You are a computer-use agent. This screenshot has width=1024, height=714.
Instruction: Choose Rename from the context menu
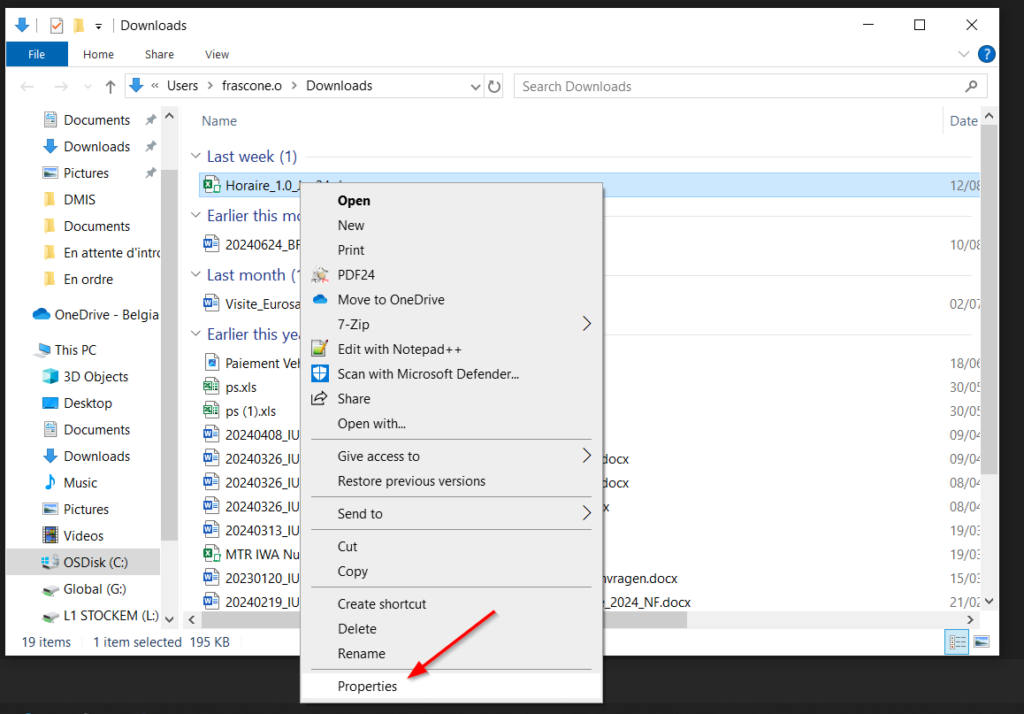(361, 654)
